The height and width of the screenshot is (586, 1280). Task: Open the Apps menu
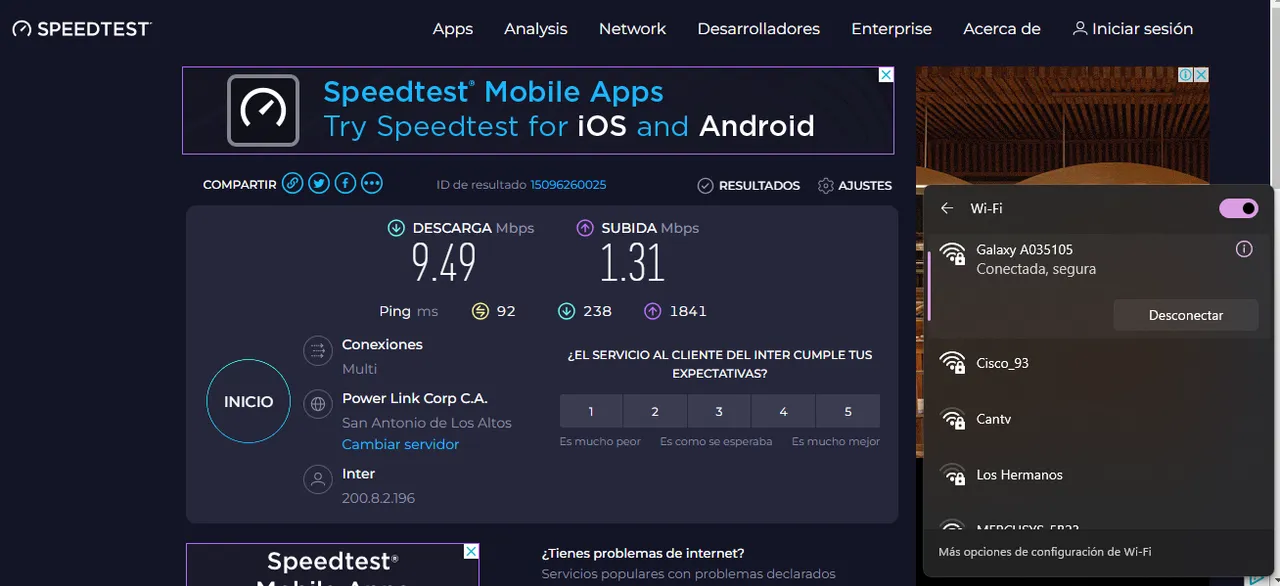pos(453,29)
